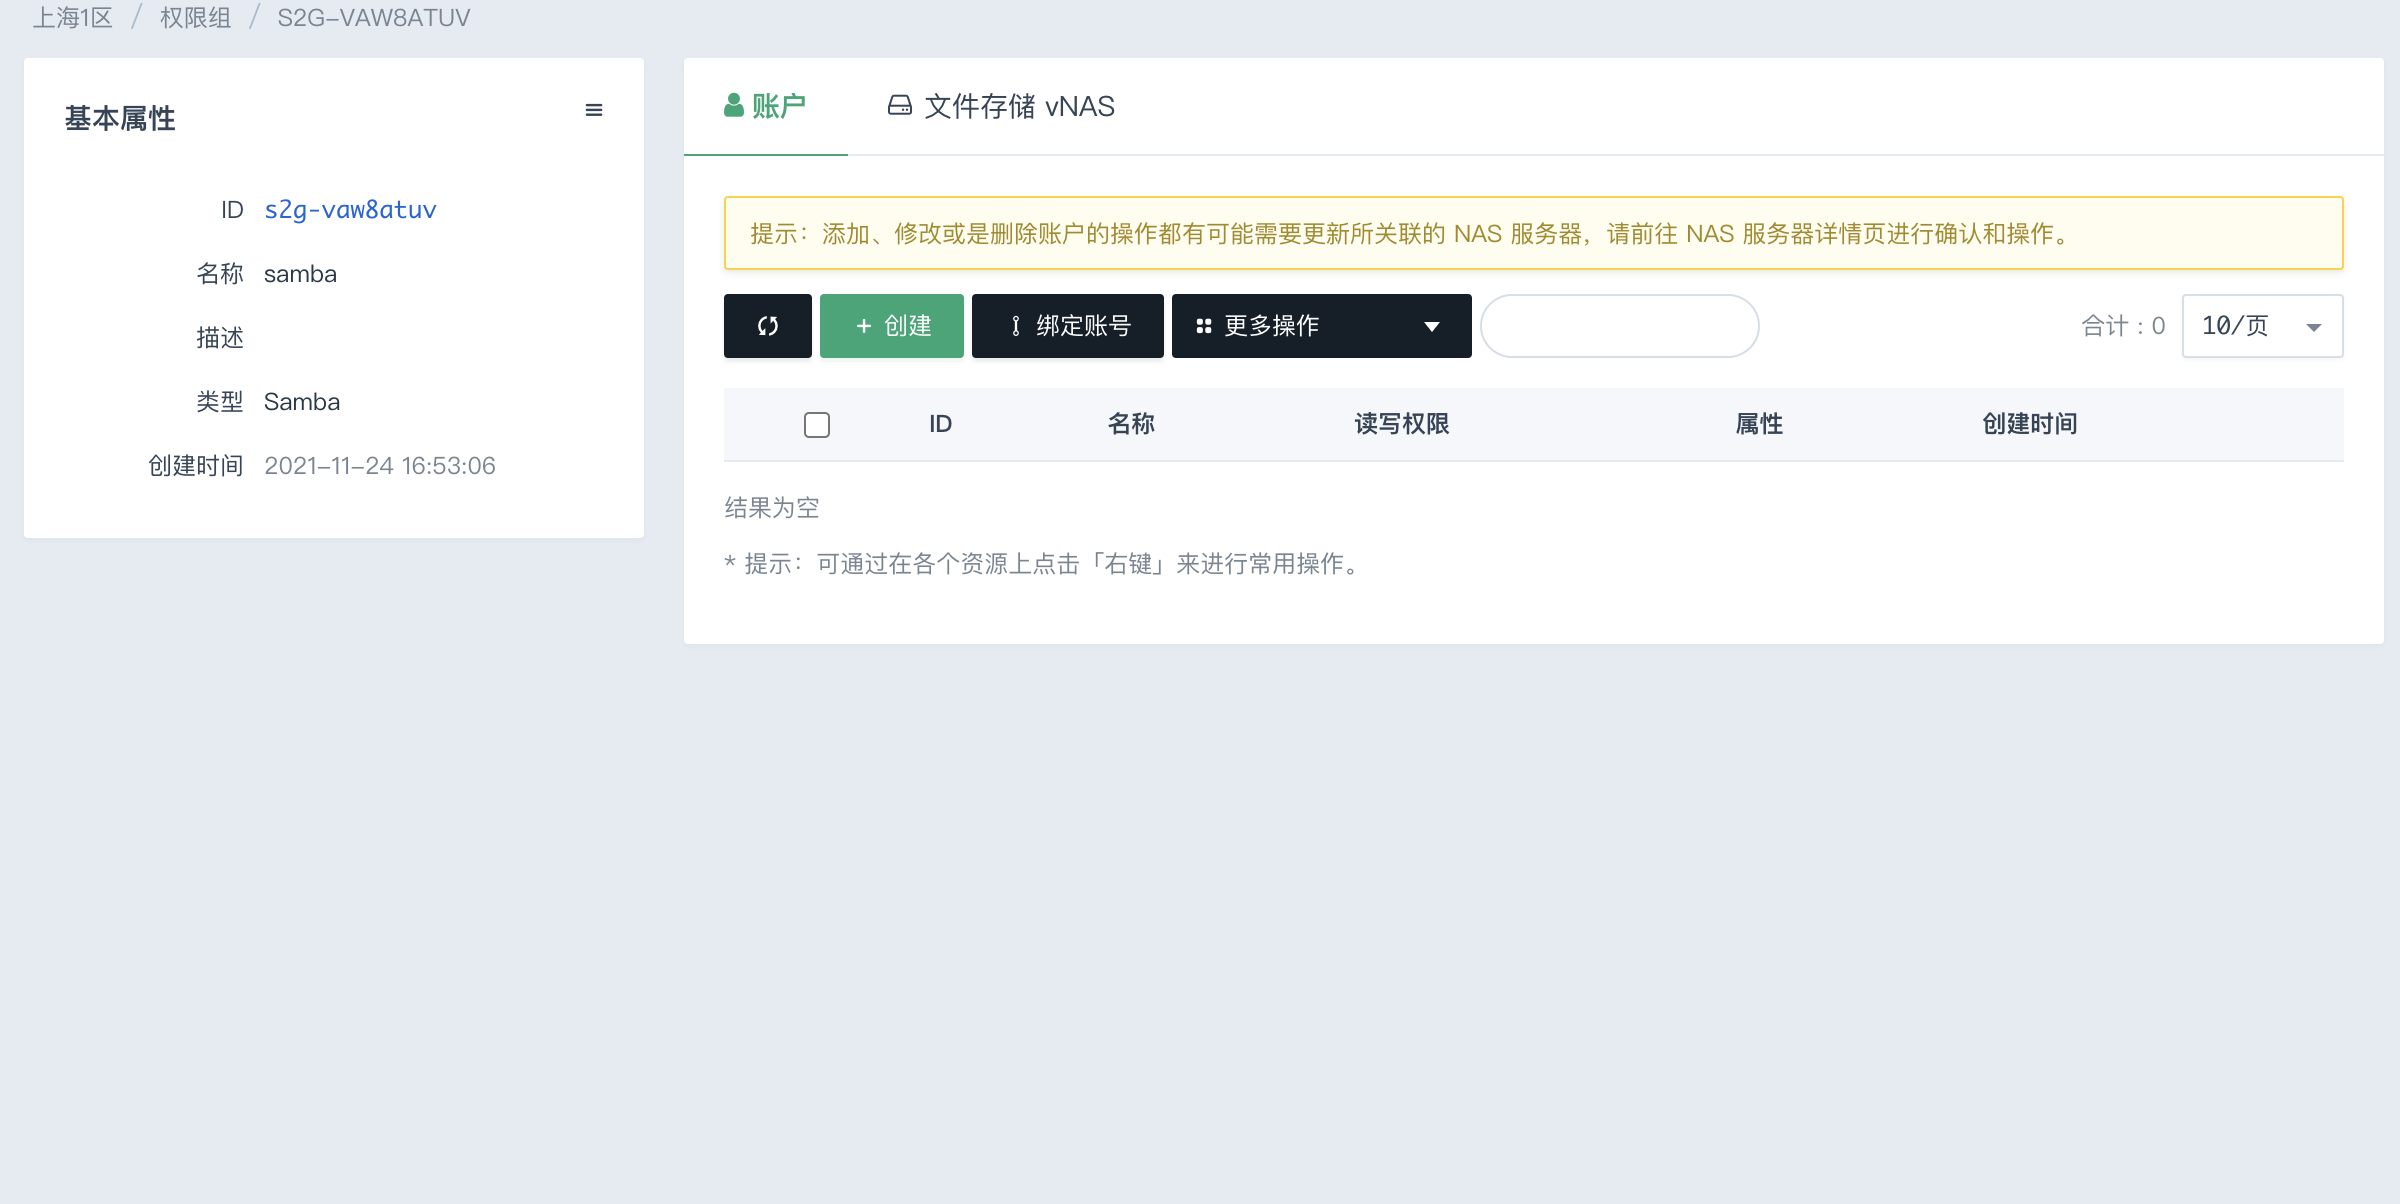Viewport: 2400px width, 1204px height.
Task: Open the 基本属性 hamburger menu icon
Action: click(x=594, y=110)
